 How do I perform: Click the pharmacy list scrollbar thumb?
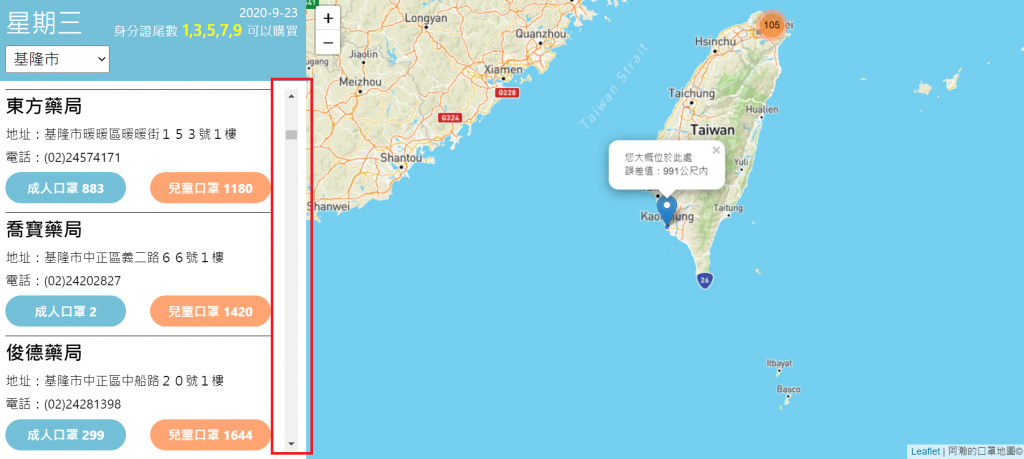pyautogui.click(x=291, y=135)
